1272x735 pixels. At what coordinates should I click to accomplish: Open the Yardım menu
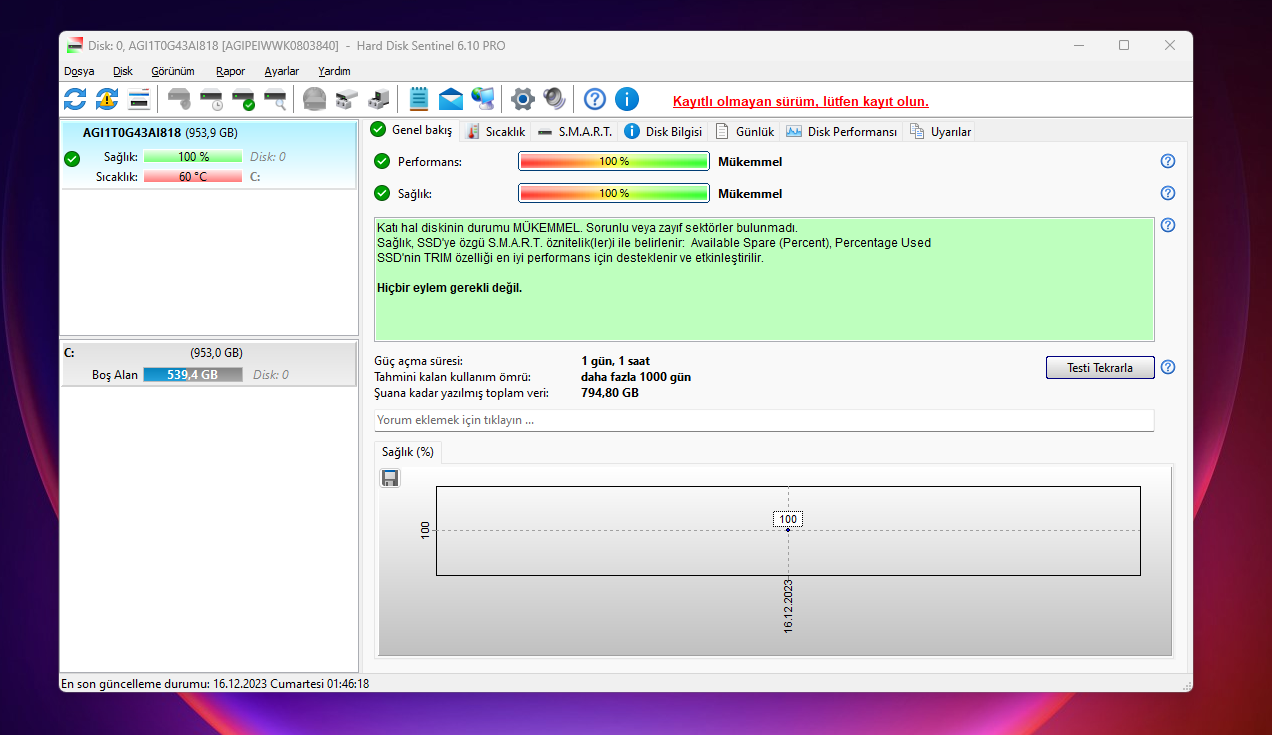point(334,71)
